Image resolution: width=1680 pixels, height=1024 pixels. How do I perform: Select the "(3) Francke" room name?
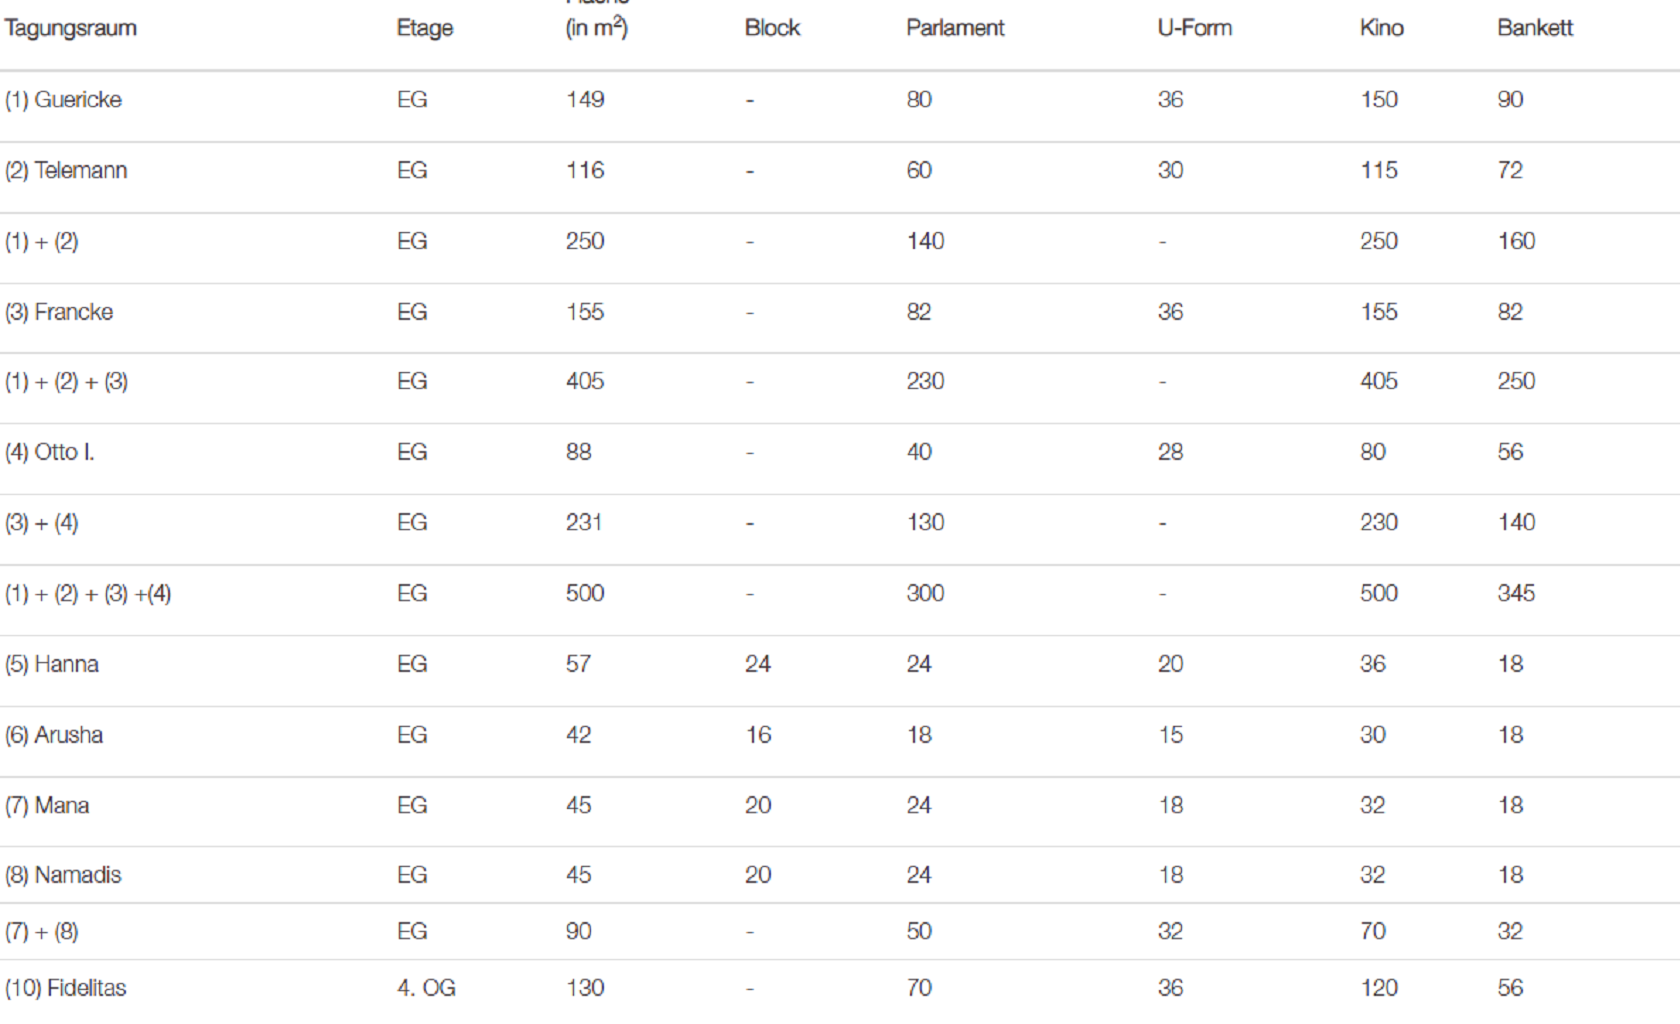click(x=59, y=312)
